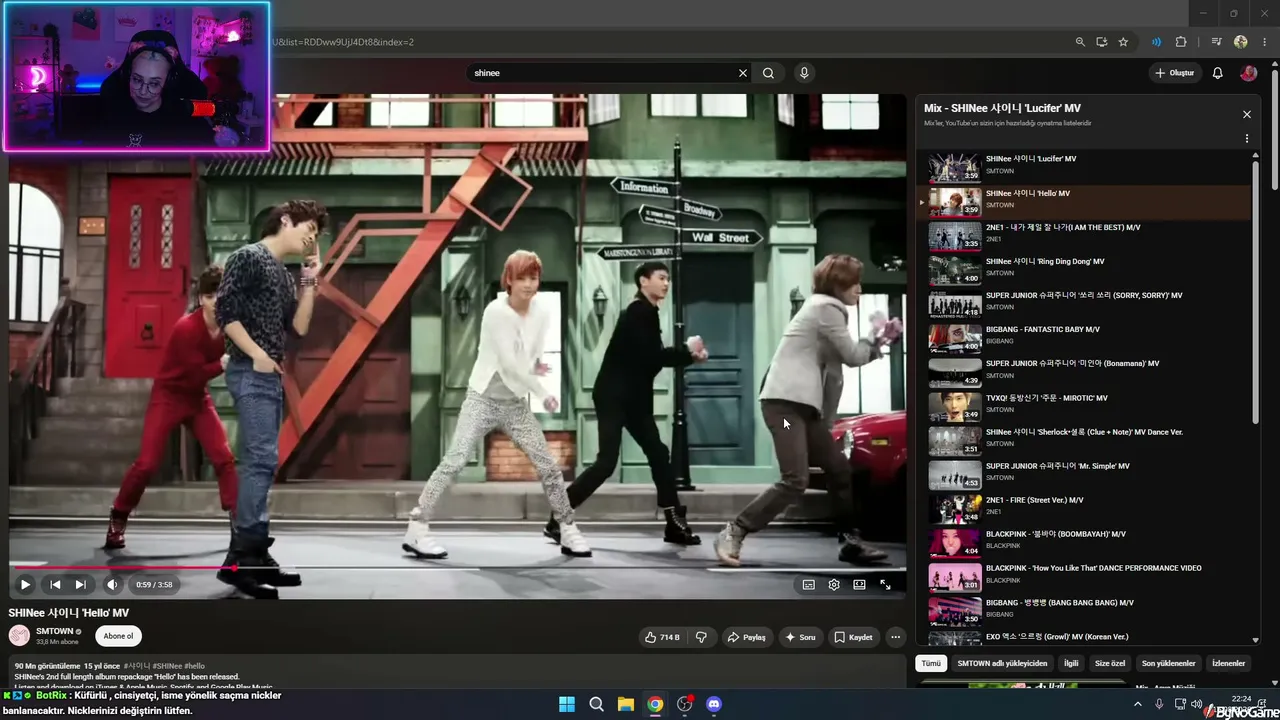Play SUPER JUNIOR 'Bonamana' MV

[x=1084, y=371]
